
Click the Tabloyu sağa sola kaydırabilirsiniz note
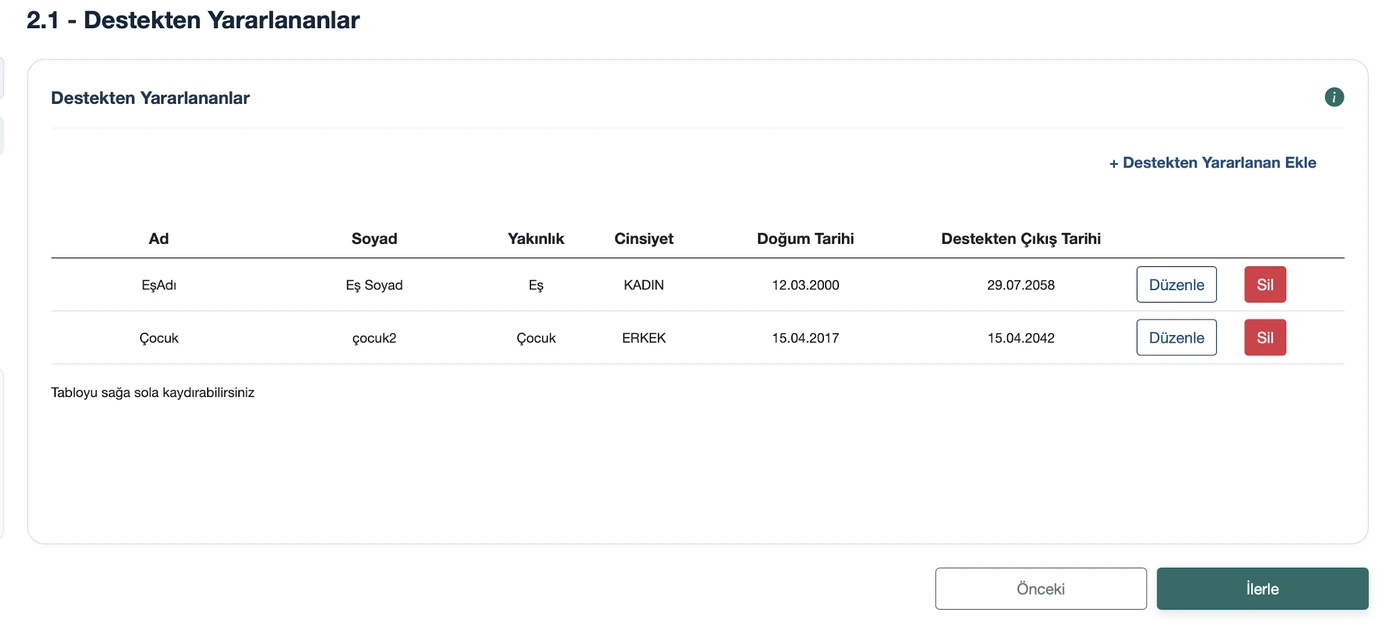click(153, 393)
